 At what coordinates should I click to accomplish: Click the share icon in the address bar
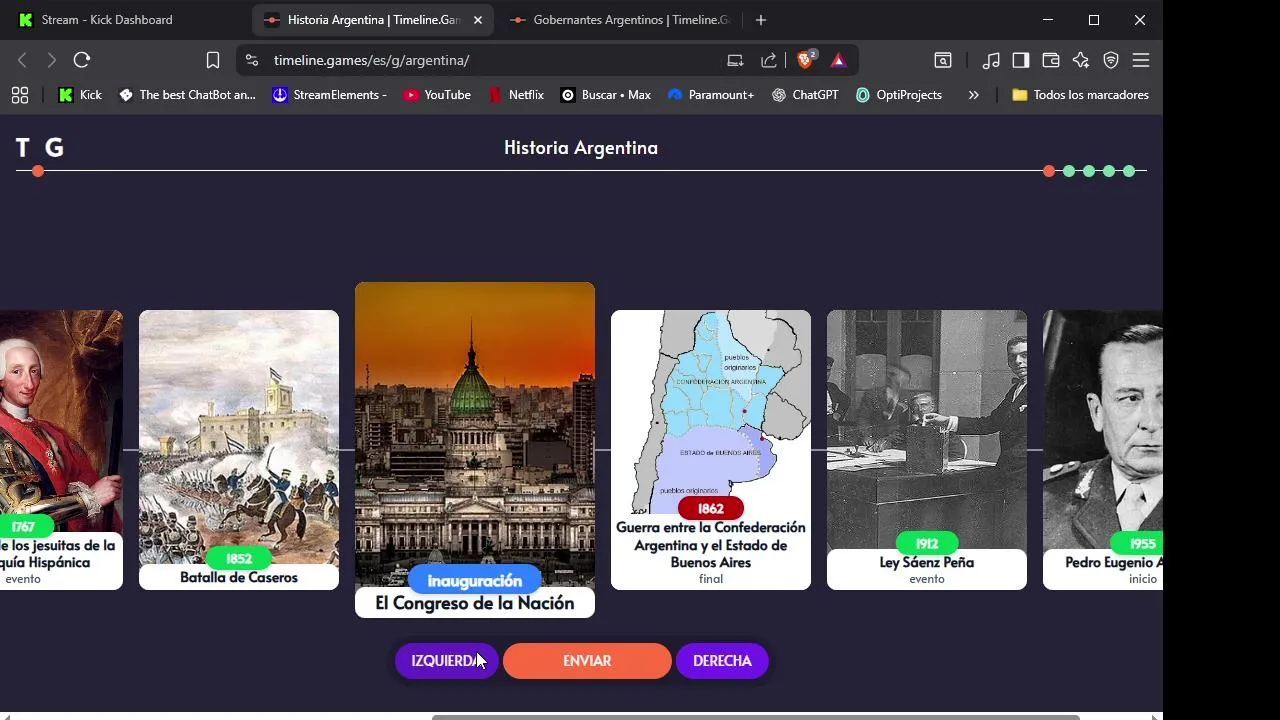769,60
